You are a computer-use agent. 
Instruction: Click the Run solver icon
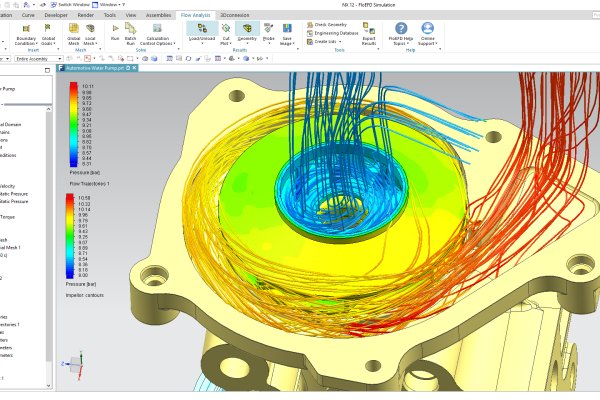coord(114,31)
